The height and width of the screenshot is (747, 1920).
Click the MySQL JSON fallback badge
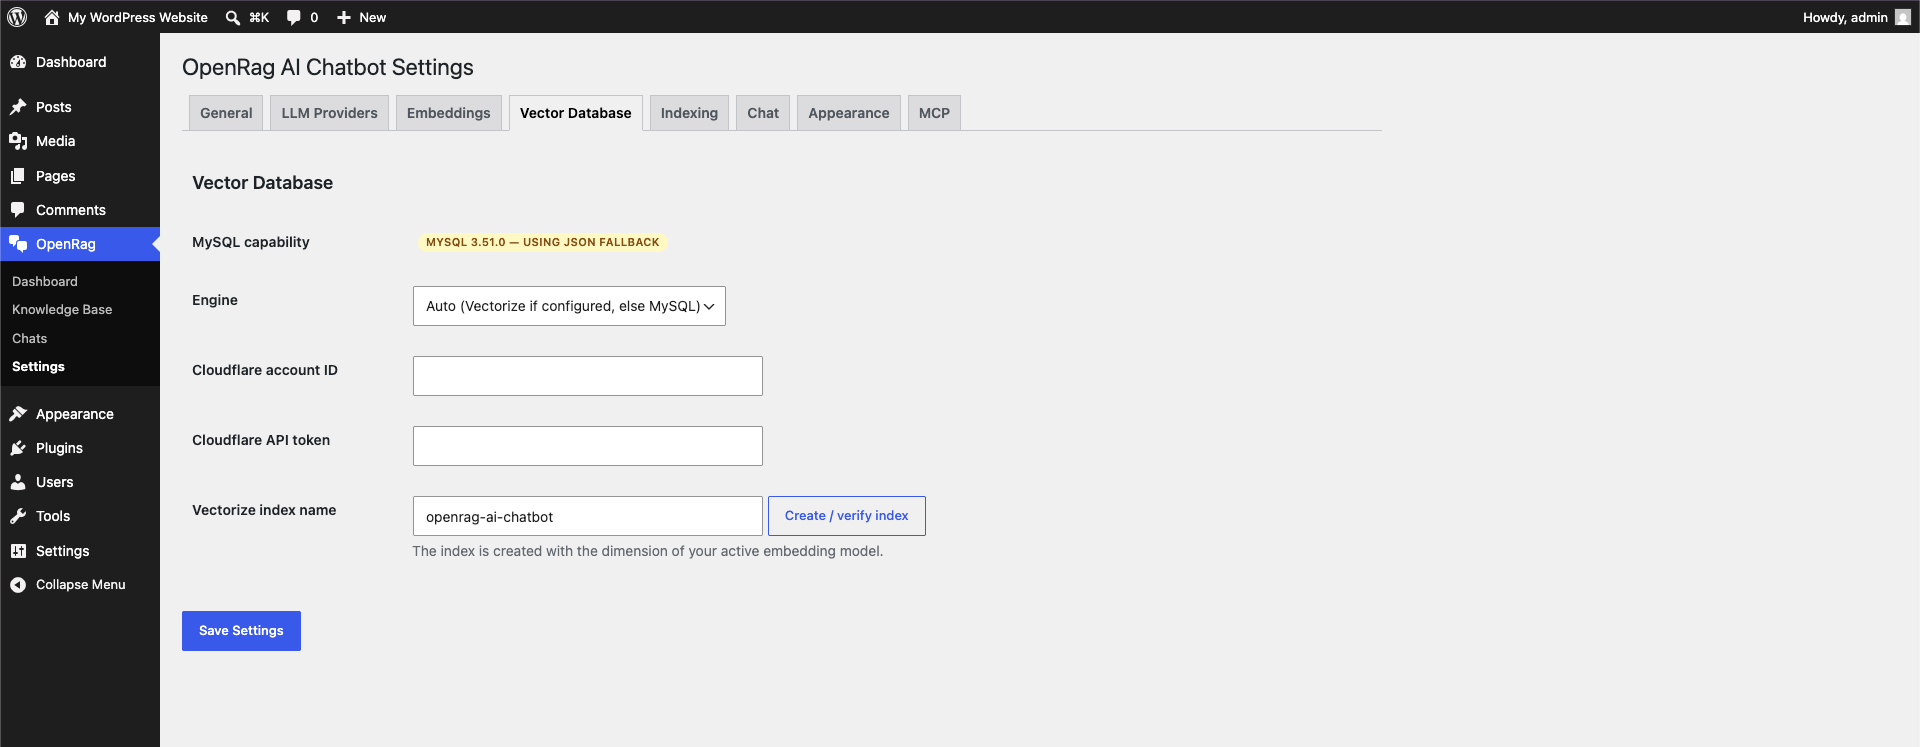(x=542, y=242)
